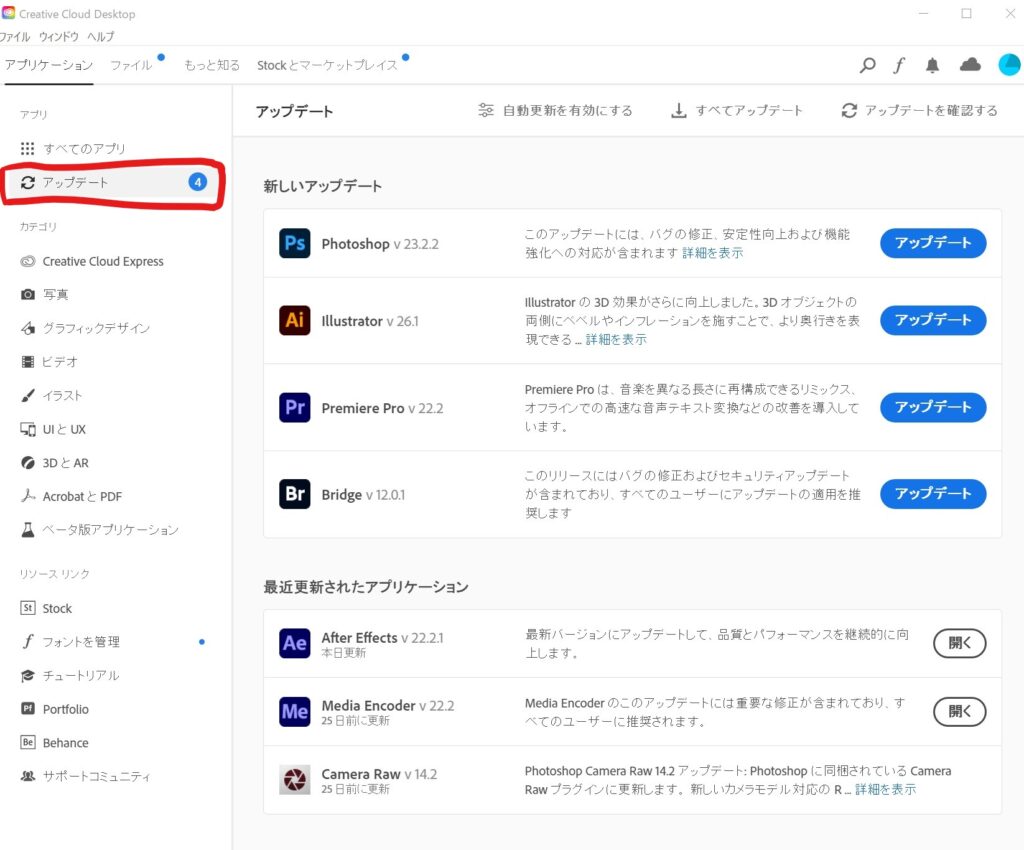1024x850 pixels.
Task: Click the イラスト brush icon
Action: point(27,396)
